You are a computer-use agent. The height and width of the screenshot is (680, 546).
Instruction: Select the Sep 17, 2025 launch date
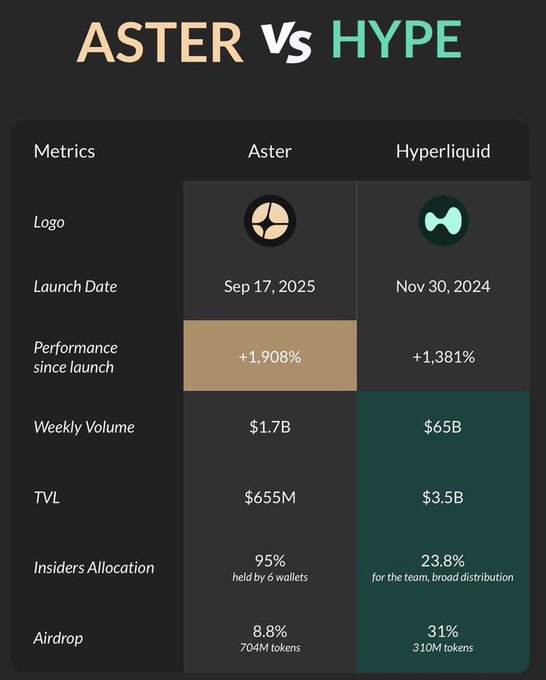click(270, 287)
